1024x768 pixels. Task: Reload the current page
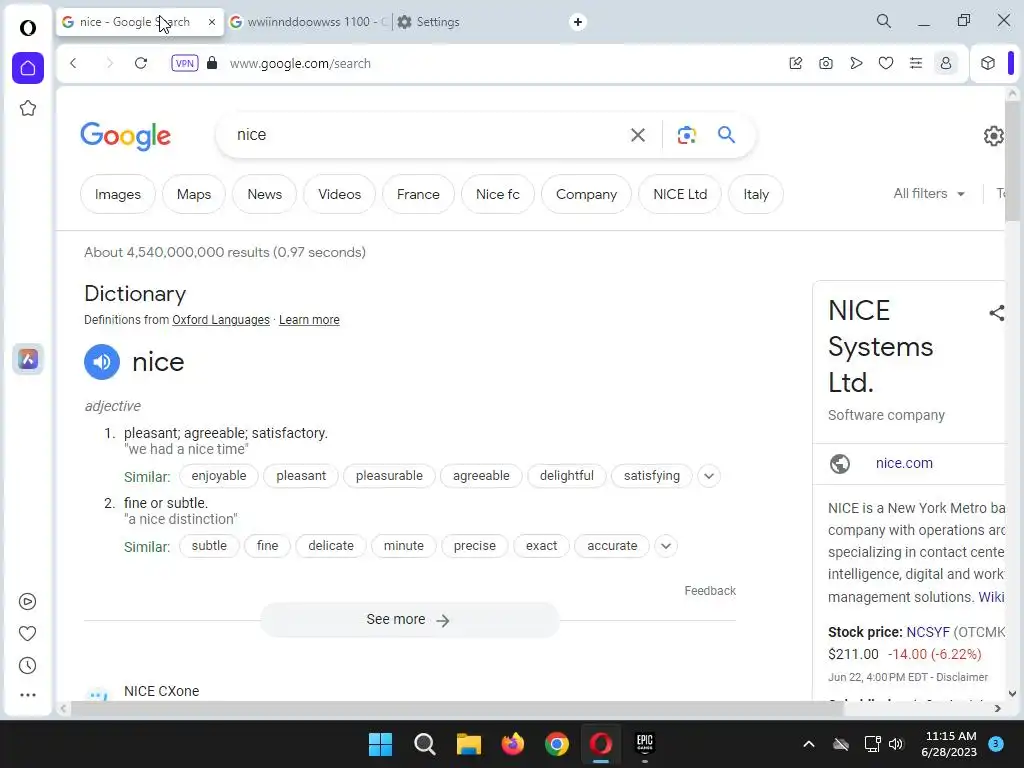[x=140, y=63]
